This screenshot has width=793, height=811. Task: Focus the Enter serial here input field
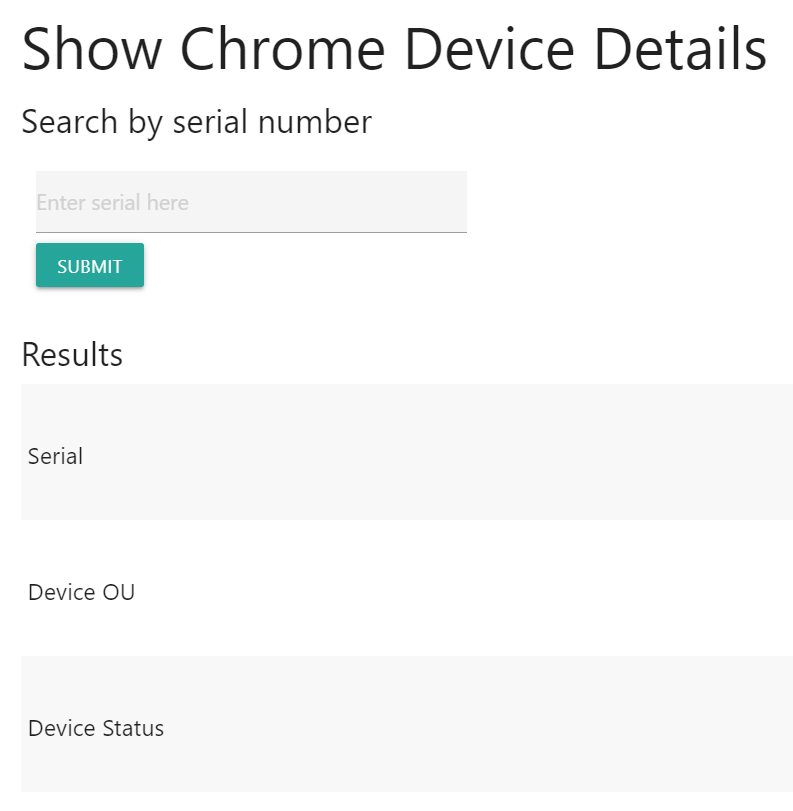tap(251, 202)
